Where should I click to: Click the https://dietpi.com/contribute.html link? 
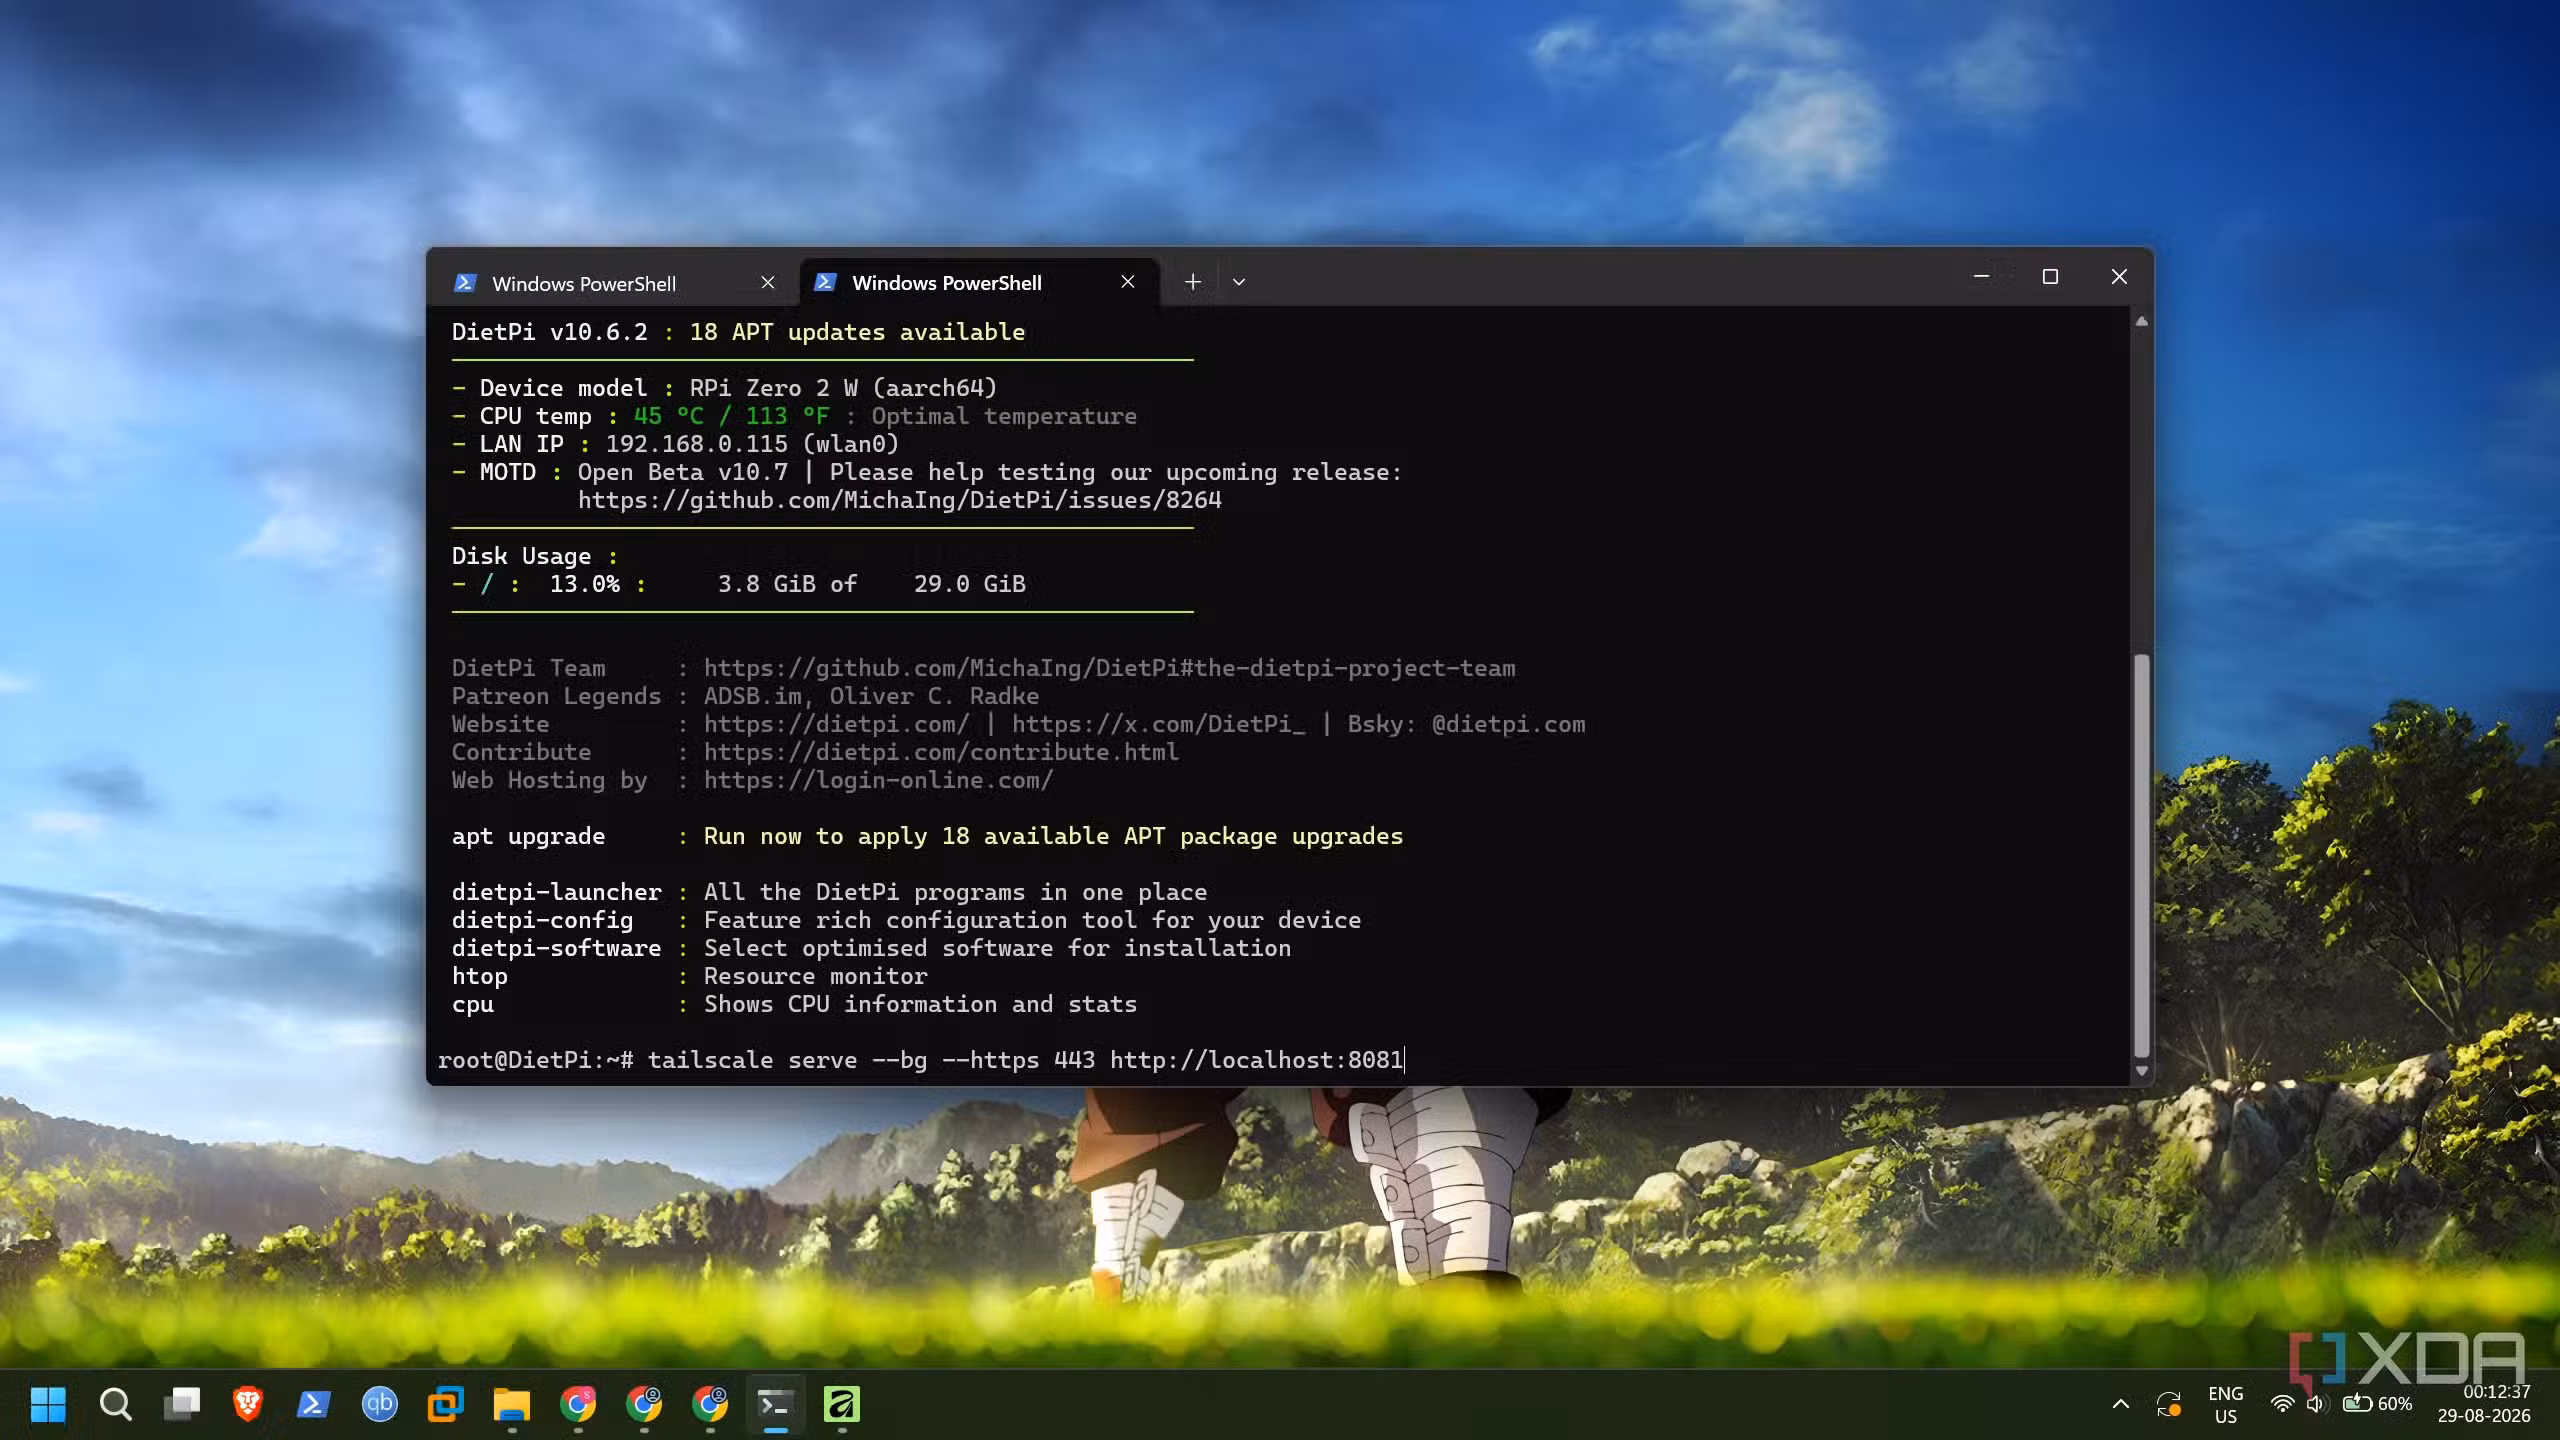pyautogui.click(x=941, y=752)
